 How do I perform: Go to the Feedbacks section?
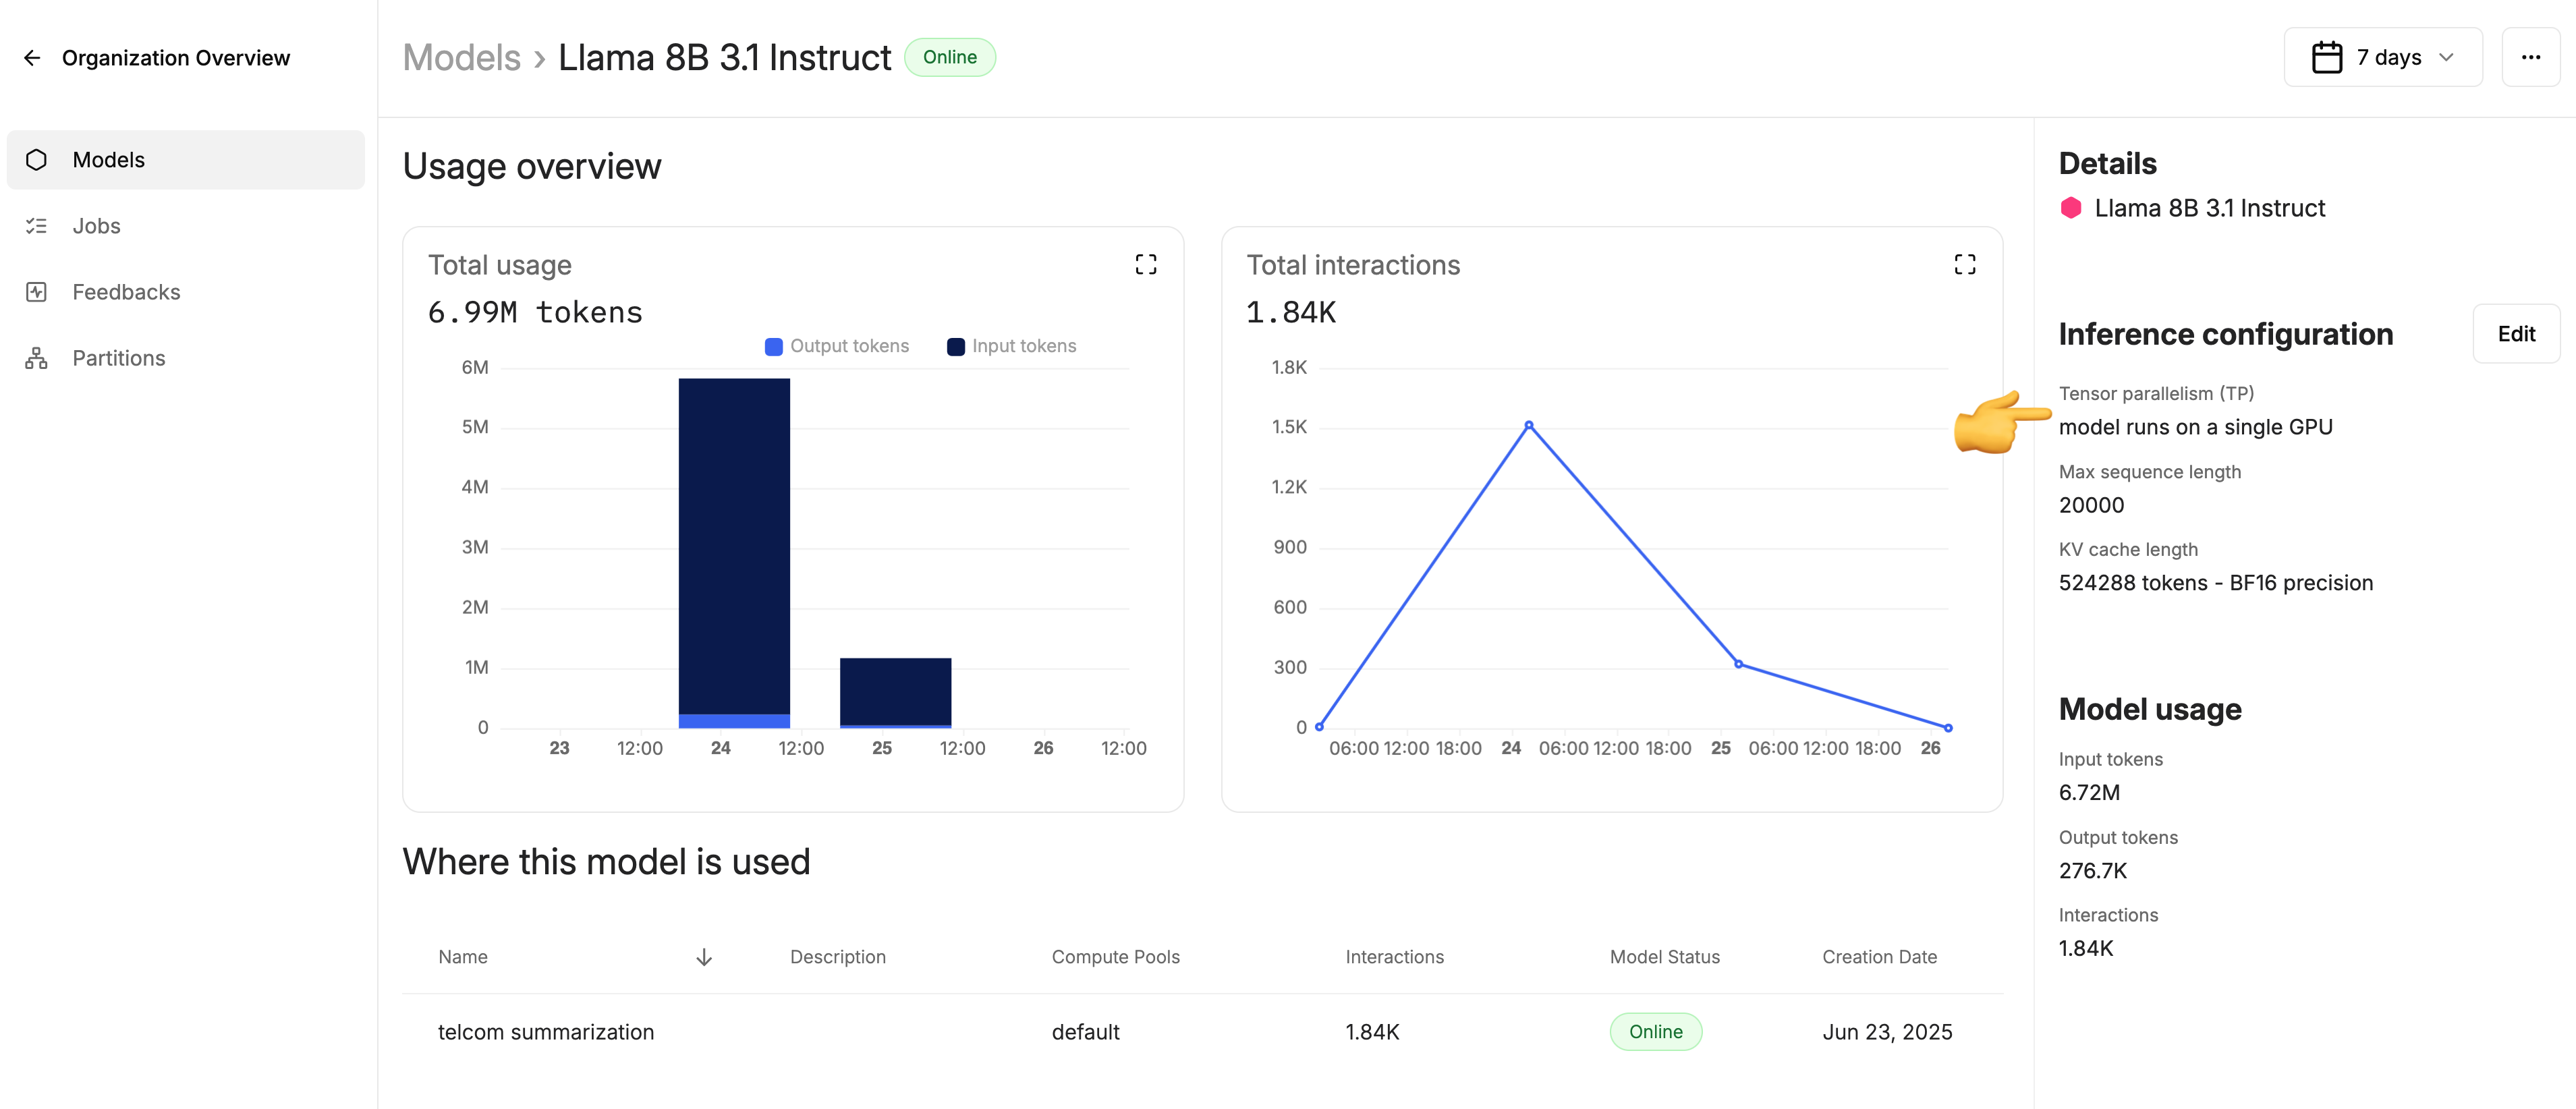tap(126, 292)
